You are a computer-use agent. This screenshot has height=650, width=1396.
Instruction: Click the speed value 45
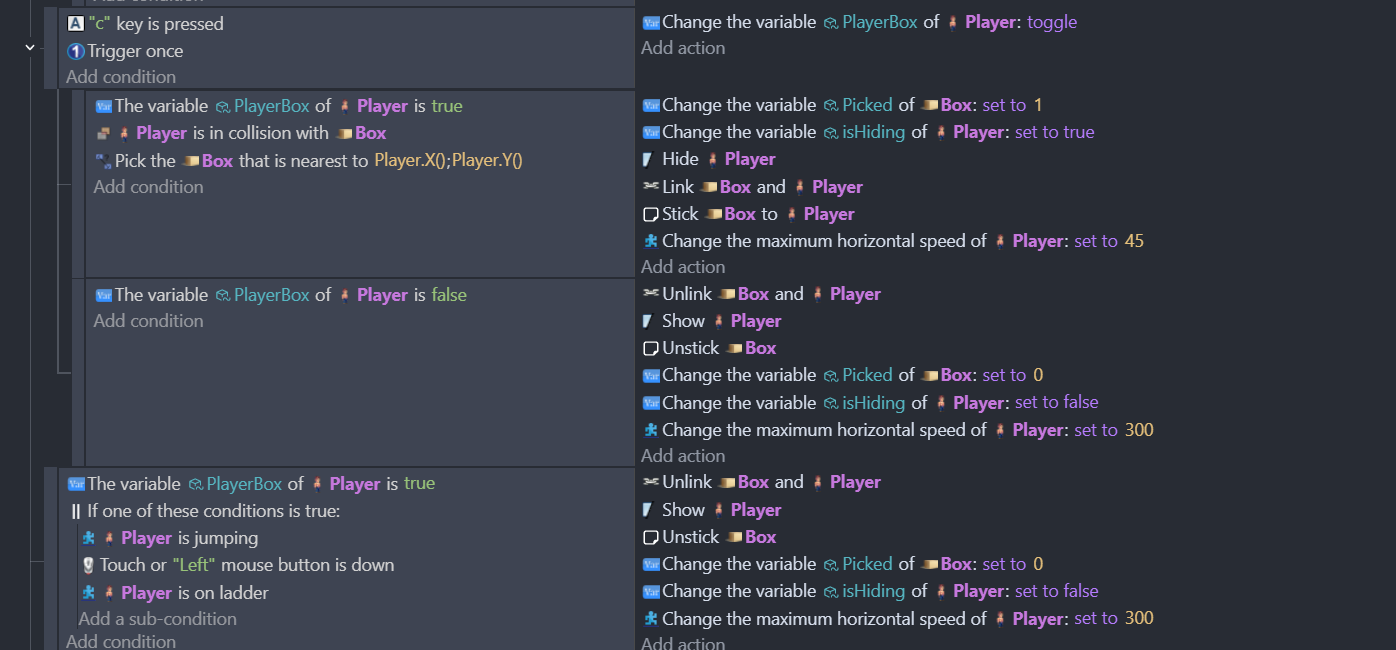[1133, 241]
